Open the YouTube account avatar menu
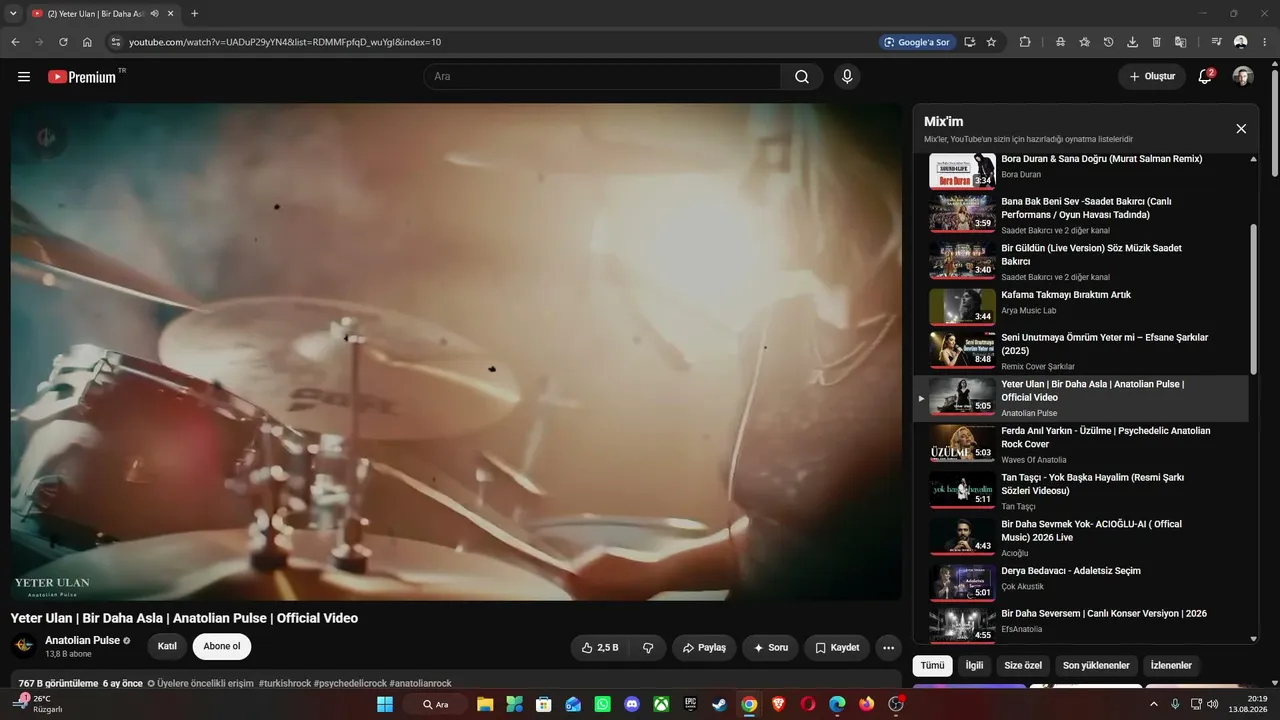This screenshot has width=1280, height=720. pyautogui.click(x=1243, y=77)
